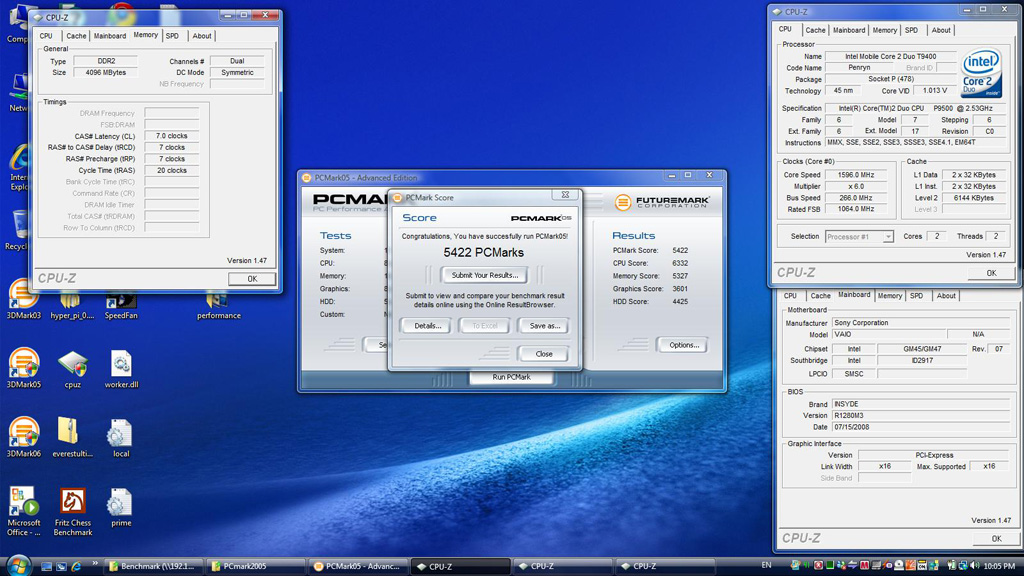Viewport: 1024px width, 576px height.
Task: Open Cache tab in Memory CPU-Z window
Action: click(x=76, y=36)
